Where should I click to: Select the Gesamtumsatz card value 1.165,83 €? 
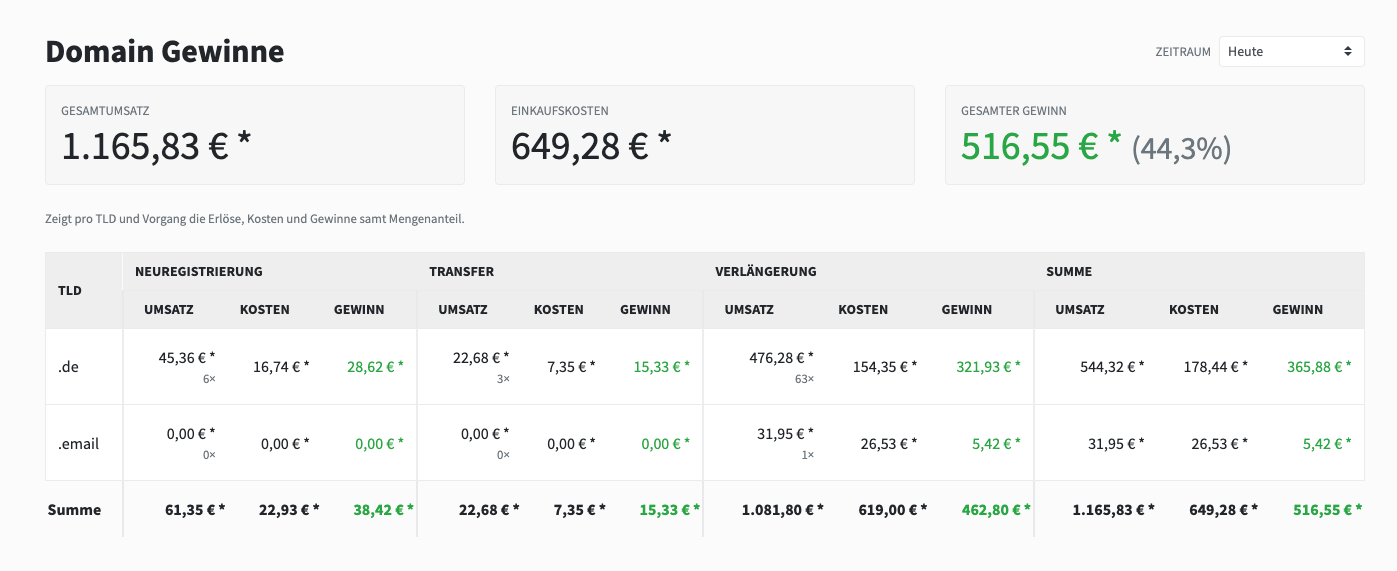156,147
